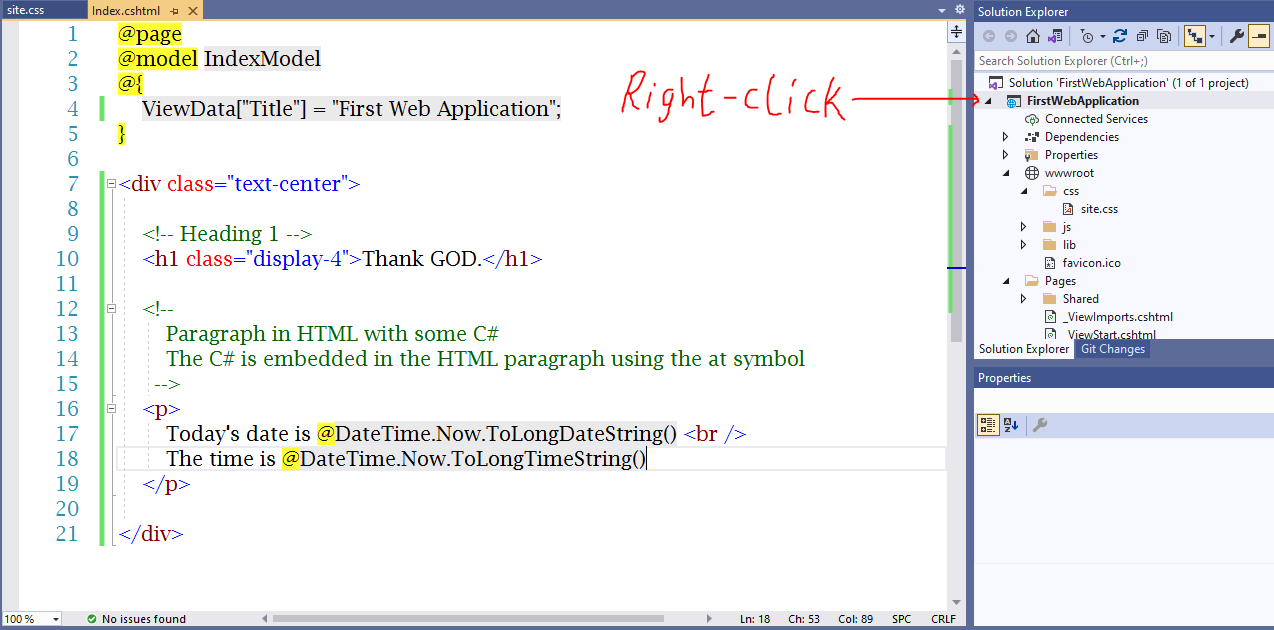Expand the js folder arrow
This screenshot has width=1274, height=630.
[x=1024, y=227]
